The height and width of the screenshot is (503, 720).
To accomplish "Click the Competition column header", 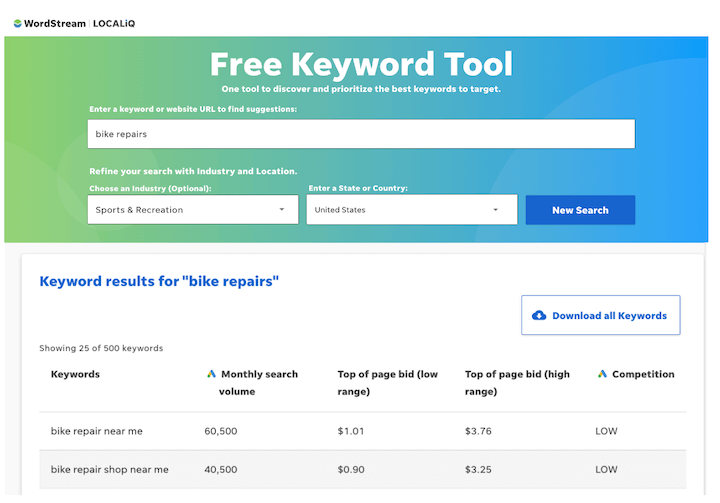I will [x=643, y=374].
